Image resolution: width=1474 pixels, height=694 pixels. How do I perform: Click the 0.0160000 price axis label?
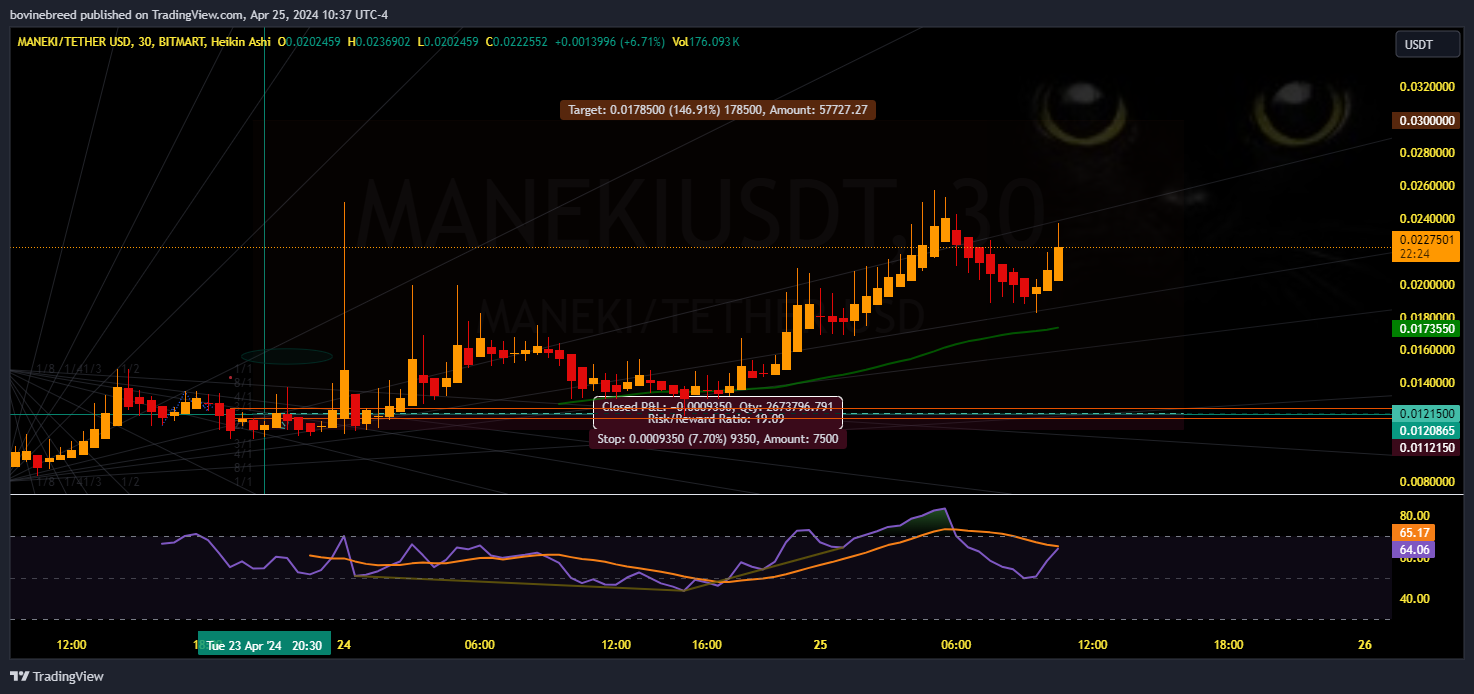click(1426, 350)
